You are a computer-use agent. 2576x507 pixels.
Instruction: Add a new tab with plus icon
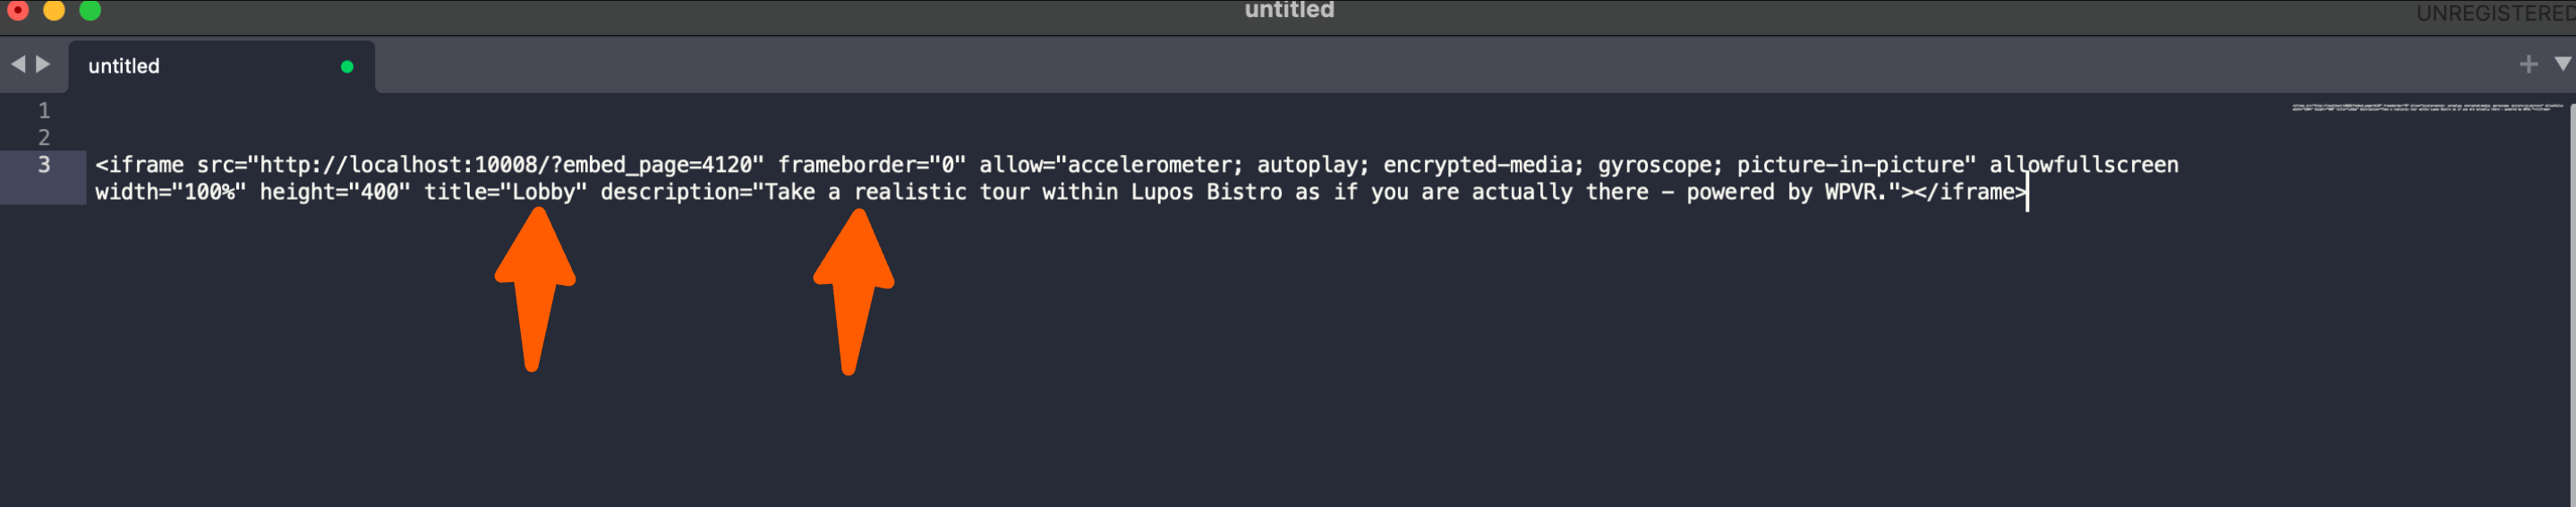point(2528,65)
